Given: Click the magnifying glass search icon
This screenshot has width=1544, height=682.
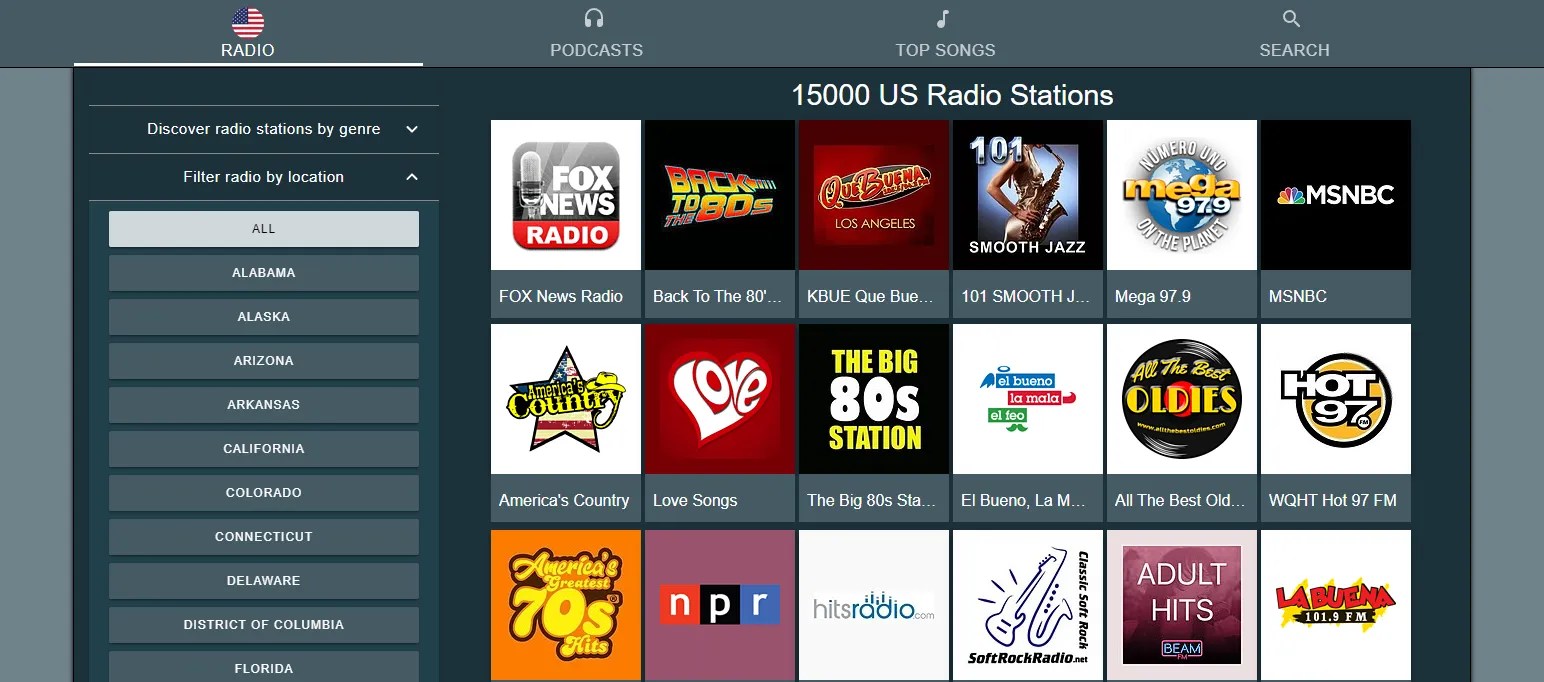Looking at the screenshot, I should [x=1290, y=17].
